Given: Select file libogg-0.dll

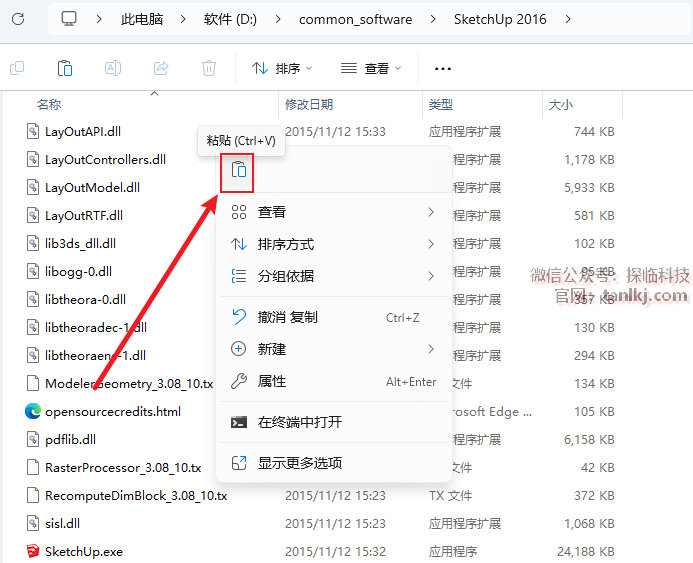Looking at the screenshot, I should click(x=78, y=271).
